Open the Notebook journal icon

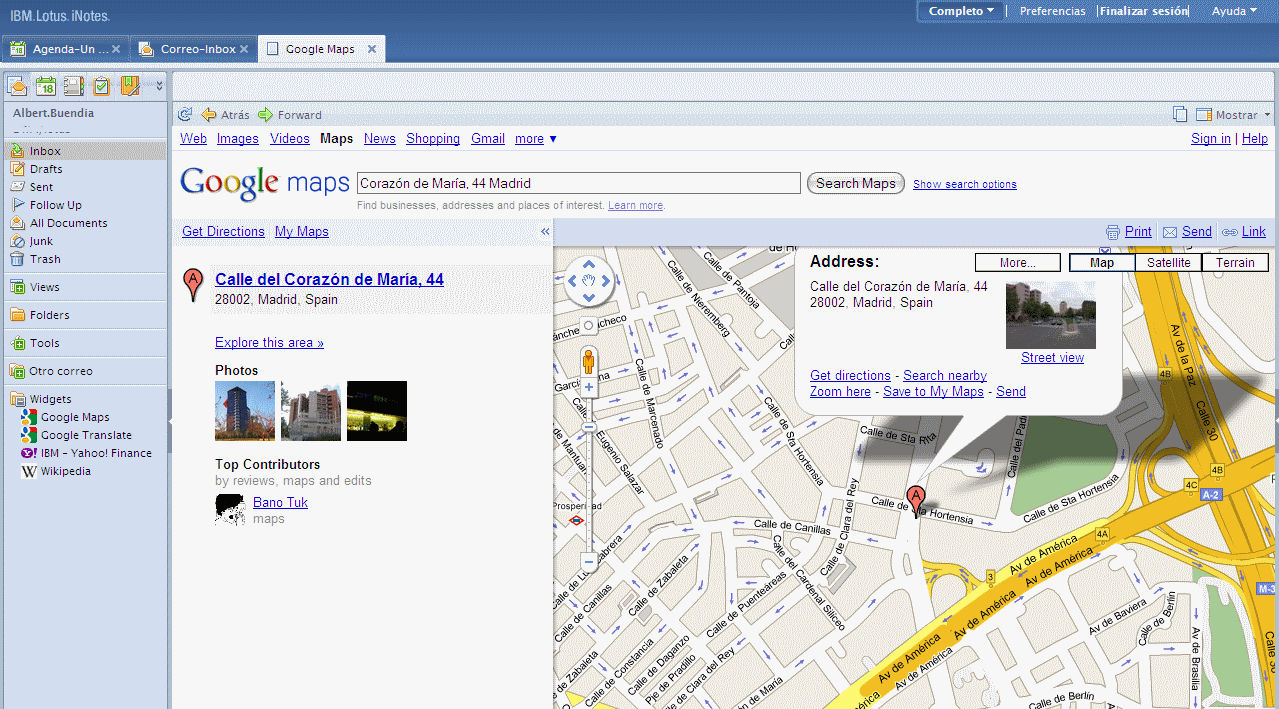pyautogui.click(x=130, y=86)
